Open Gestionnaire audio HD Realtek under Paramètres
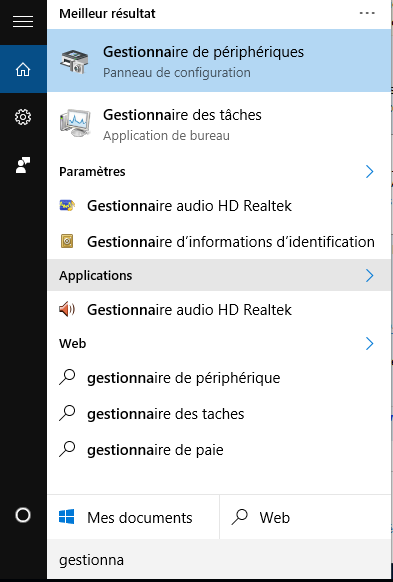The height and width of the screenshot is (582, 393). click(x=219, y=205)
